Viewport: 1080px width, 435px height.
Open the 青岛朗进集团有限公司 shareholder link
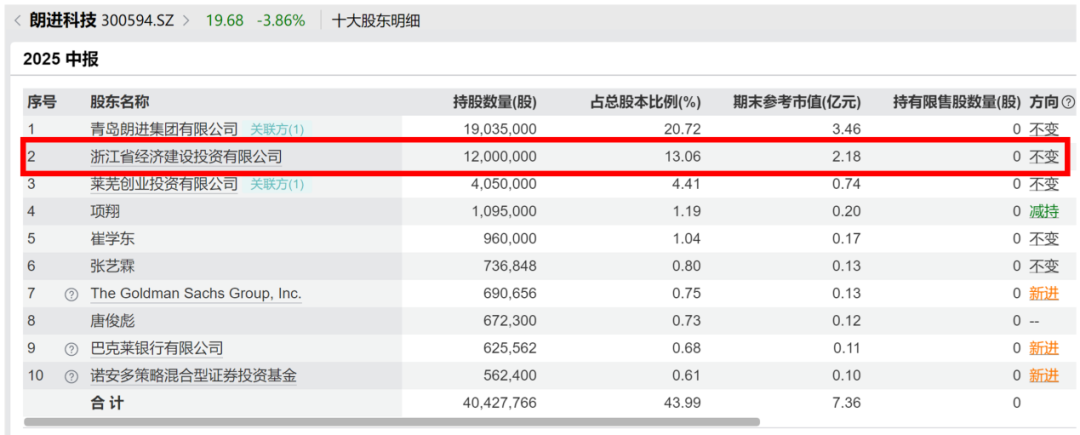coord(164,129)
